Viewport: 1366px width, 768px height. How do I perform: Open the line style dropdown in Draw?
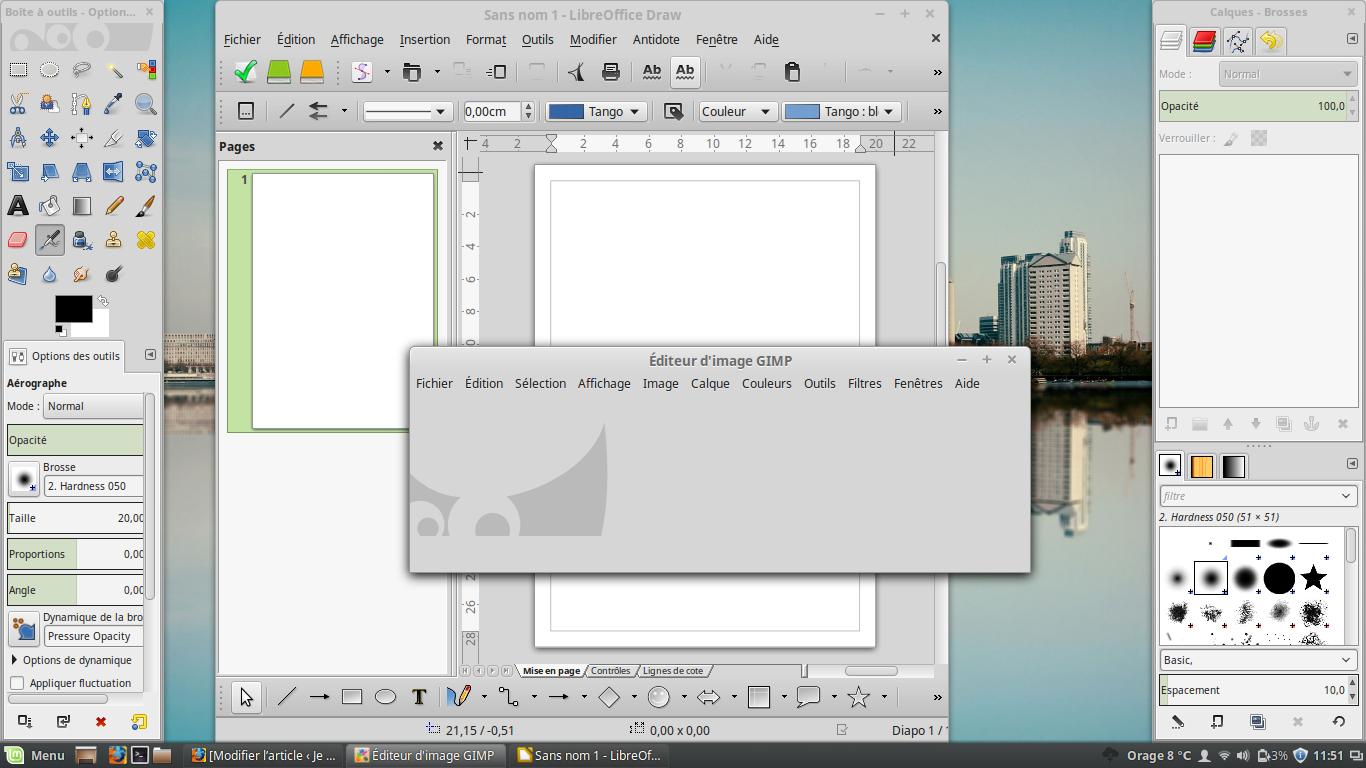(406, 111)
